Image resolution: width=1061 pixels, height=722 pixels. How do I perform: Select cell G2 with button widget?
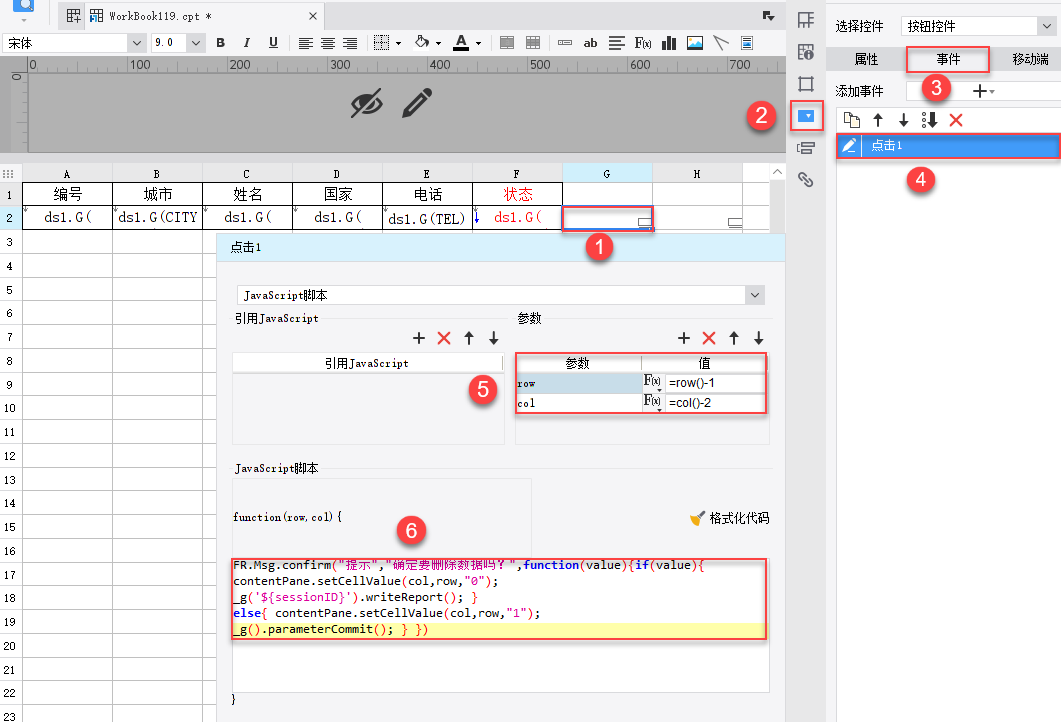click(x=607, y=218)
